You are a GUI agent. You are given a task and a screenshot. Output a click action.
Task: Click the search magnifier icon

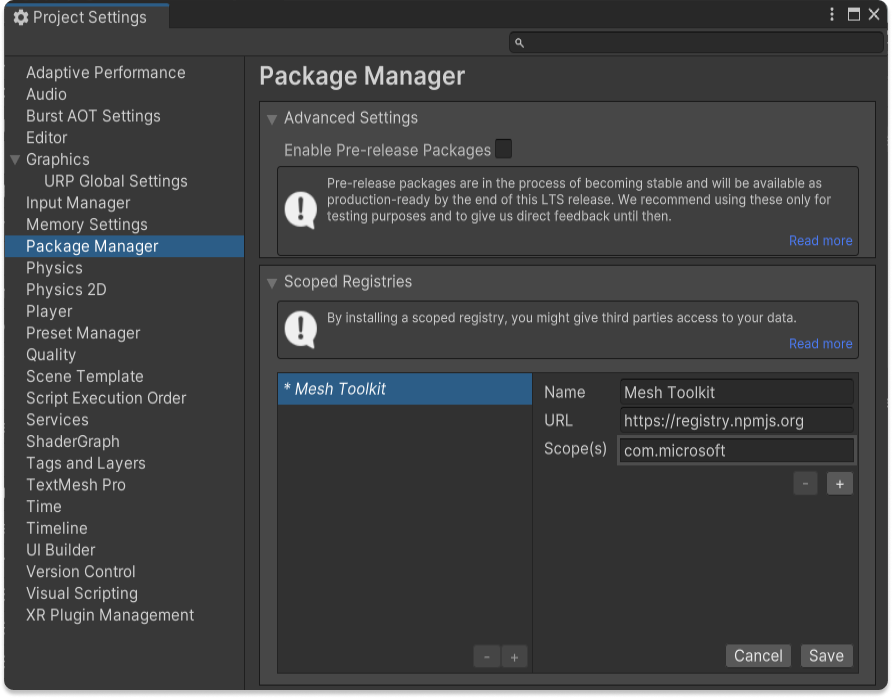(x=519, y=43)
